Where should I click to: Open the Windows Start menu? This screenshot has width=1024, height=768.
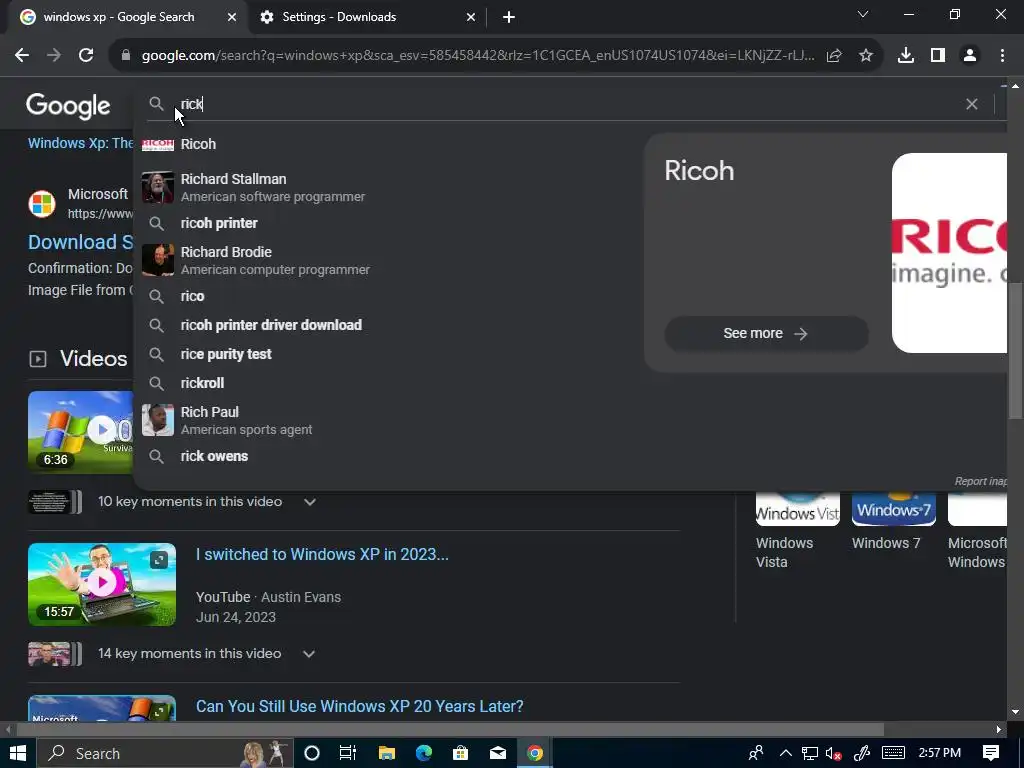click(18, 753)
